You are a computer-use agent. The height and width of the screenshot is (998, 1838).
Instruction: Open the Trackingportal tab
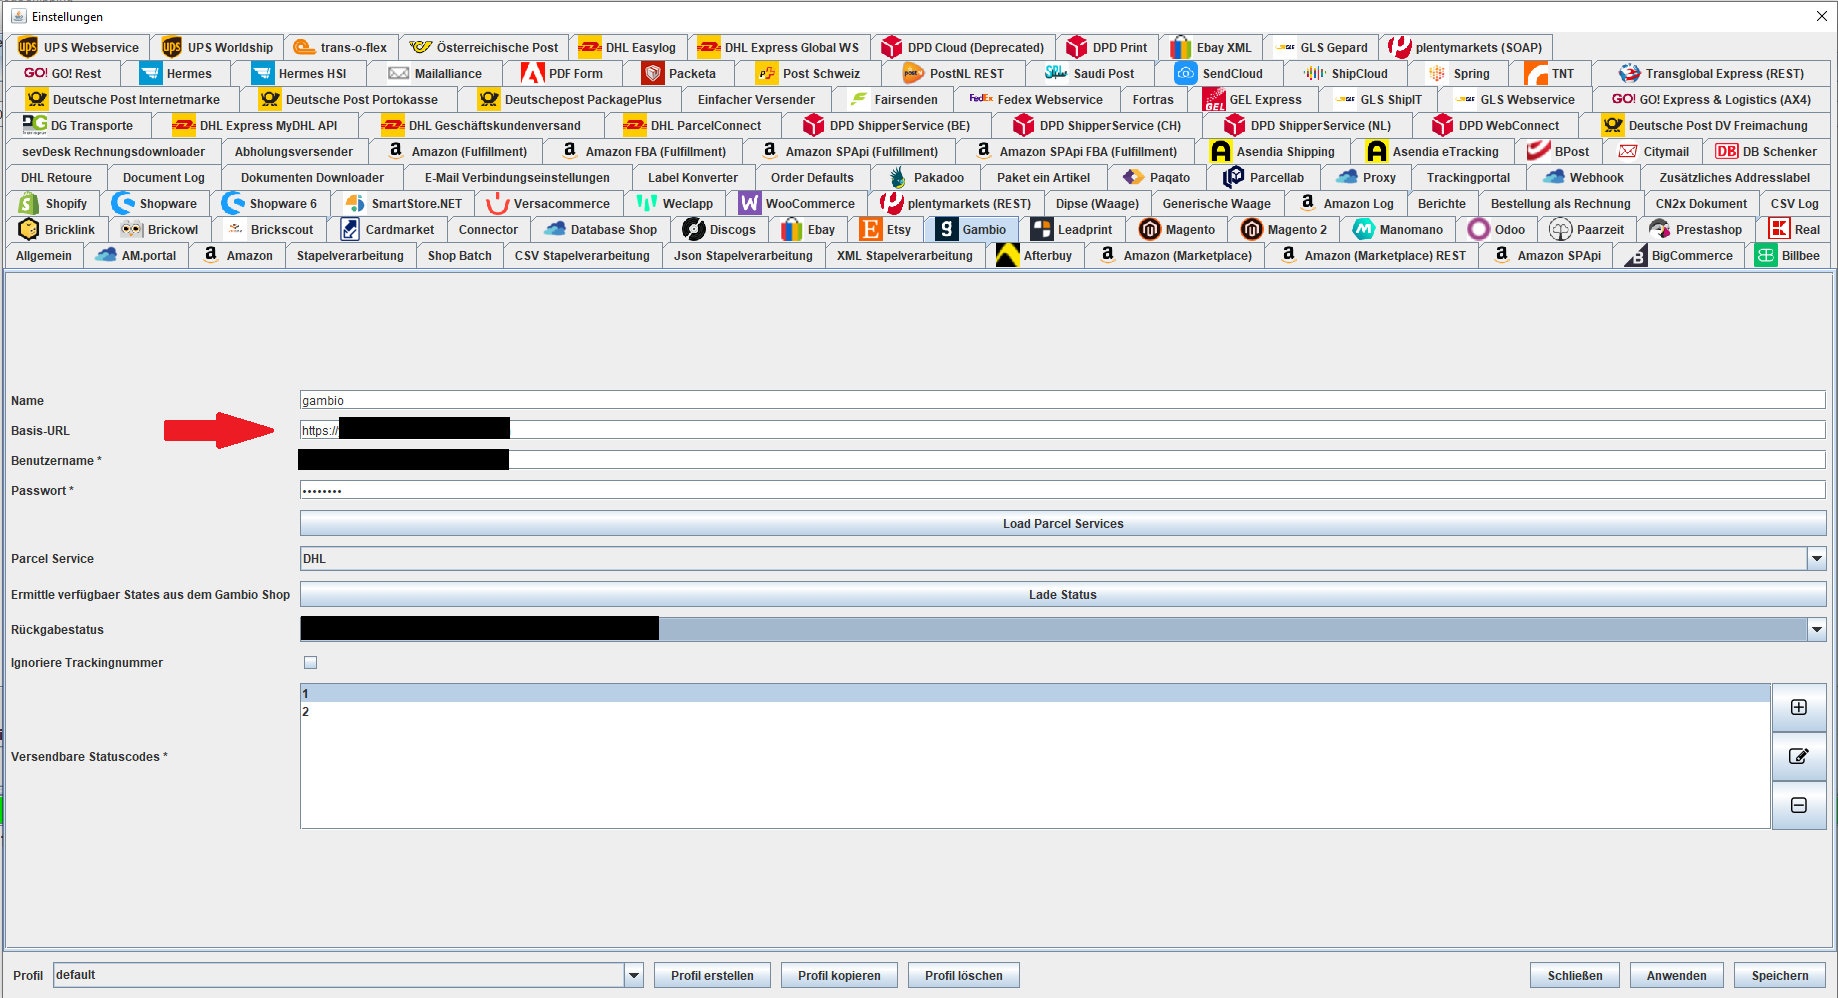tap(1468, 177)
